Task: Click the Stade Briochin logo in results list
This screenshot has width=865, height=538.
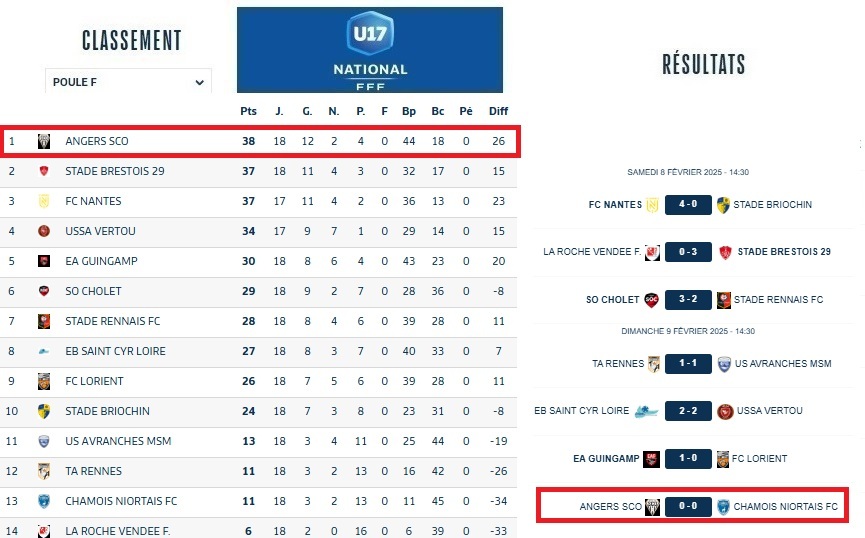Action: 722,205
